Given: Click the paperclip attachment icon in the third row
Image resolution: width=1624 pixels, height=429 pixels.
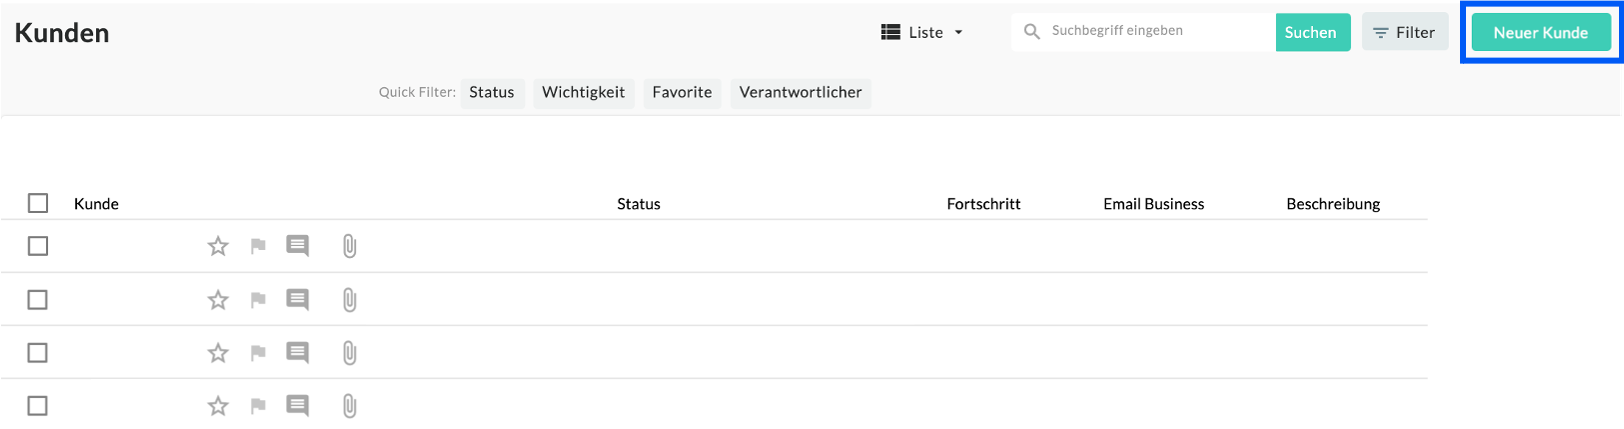Looking at the screenshot, I should (349, 353).
